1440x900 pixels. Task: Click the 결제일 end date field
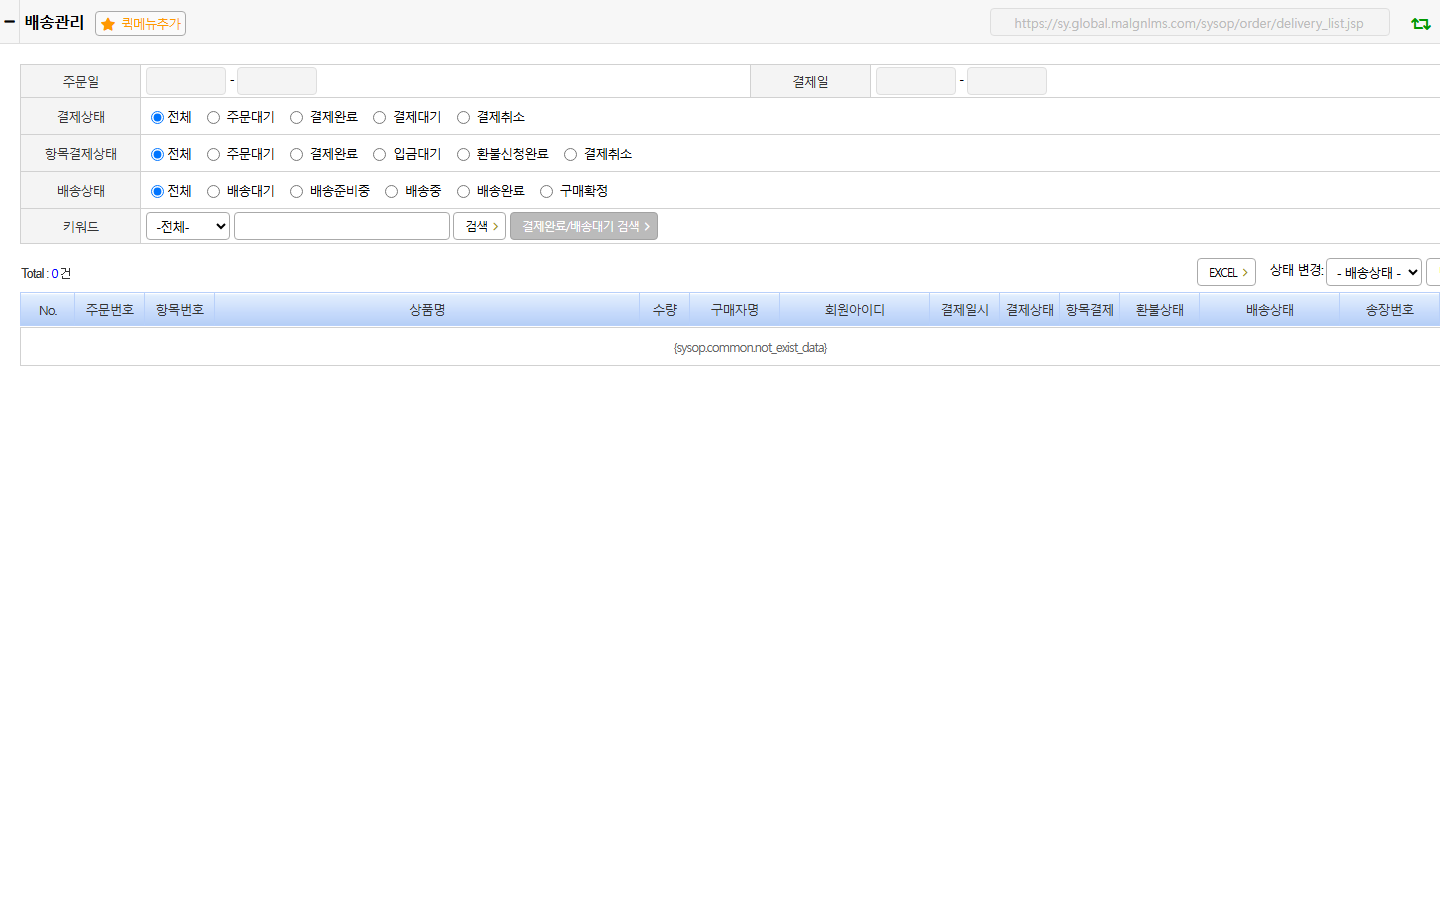1007,81
